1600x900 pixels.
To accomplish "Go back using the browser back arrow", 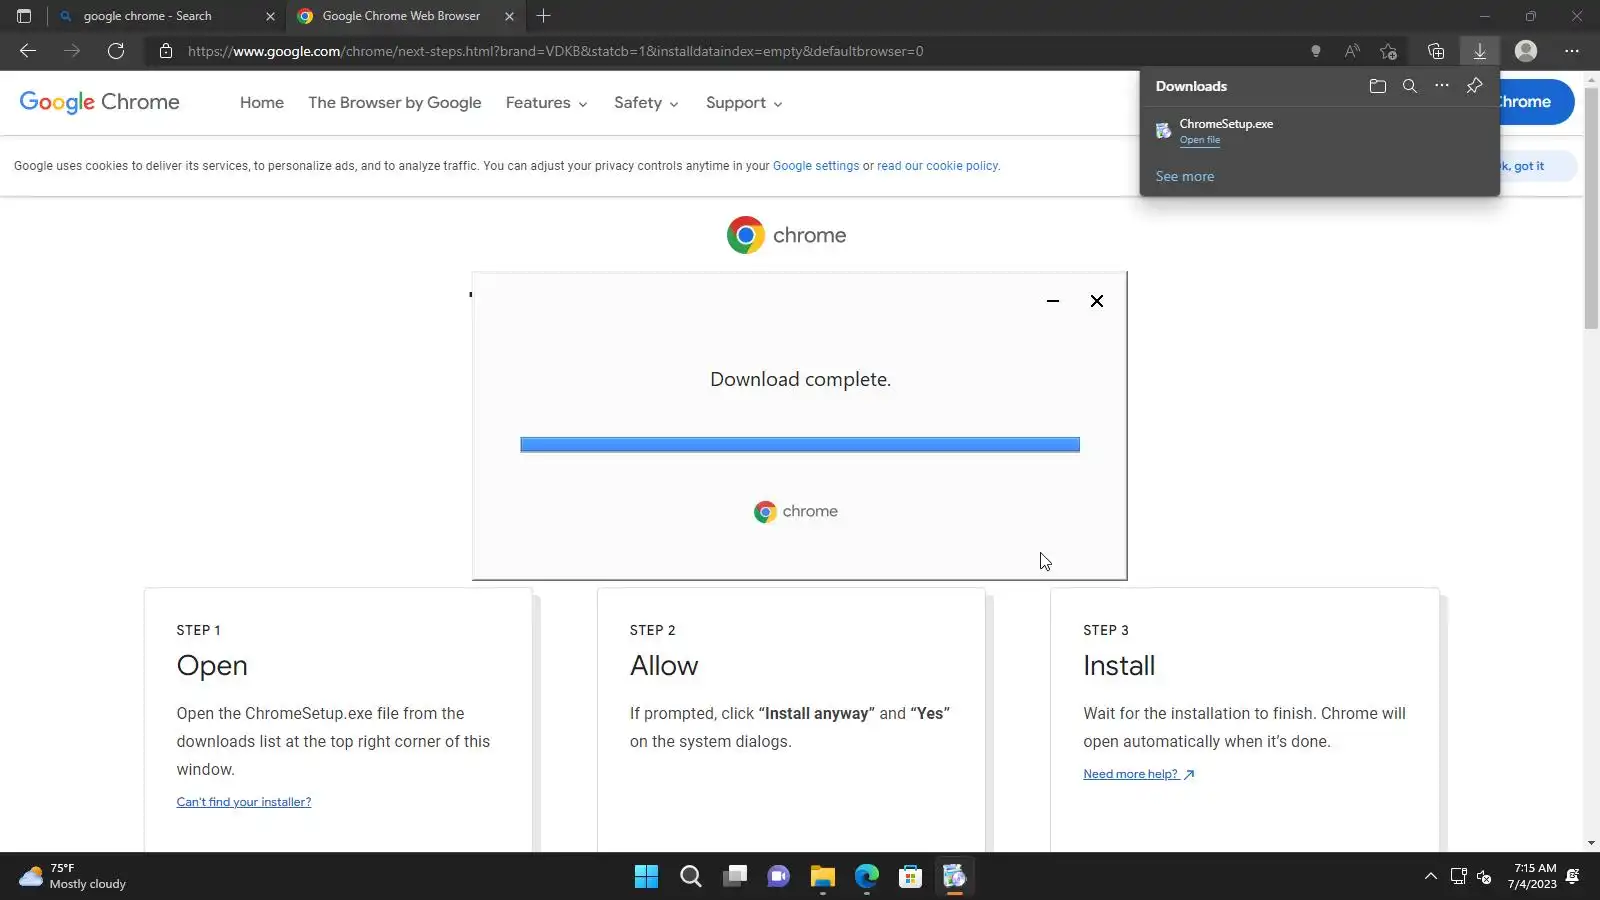I will 28,51.
